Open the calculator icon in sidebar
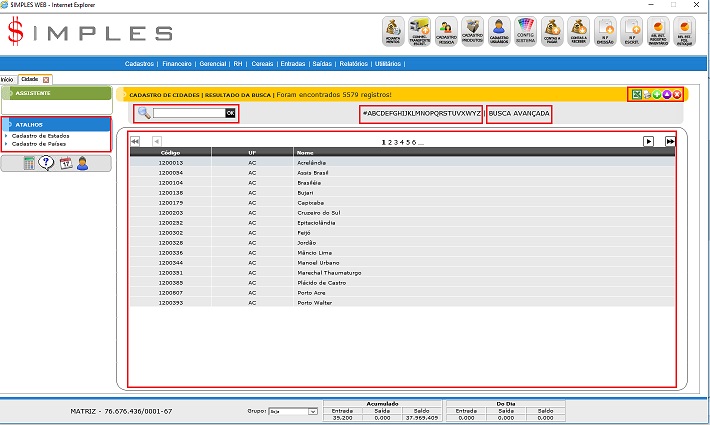 click(30, 163)
